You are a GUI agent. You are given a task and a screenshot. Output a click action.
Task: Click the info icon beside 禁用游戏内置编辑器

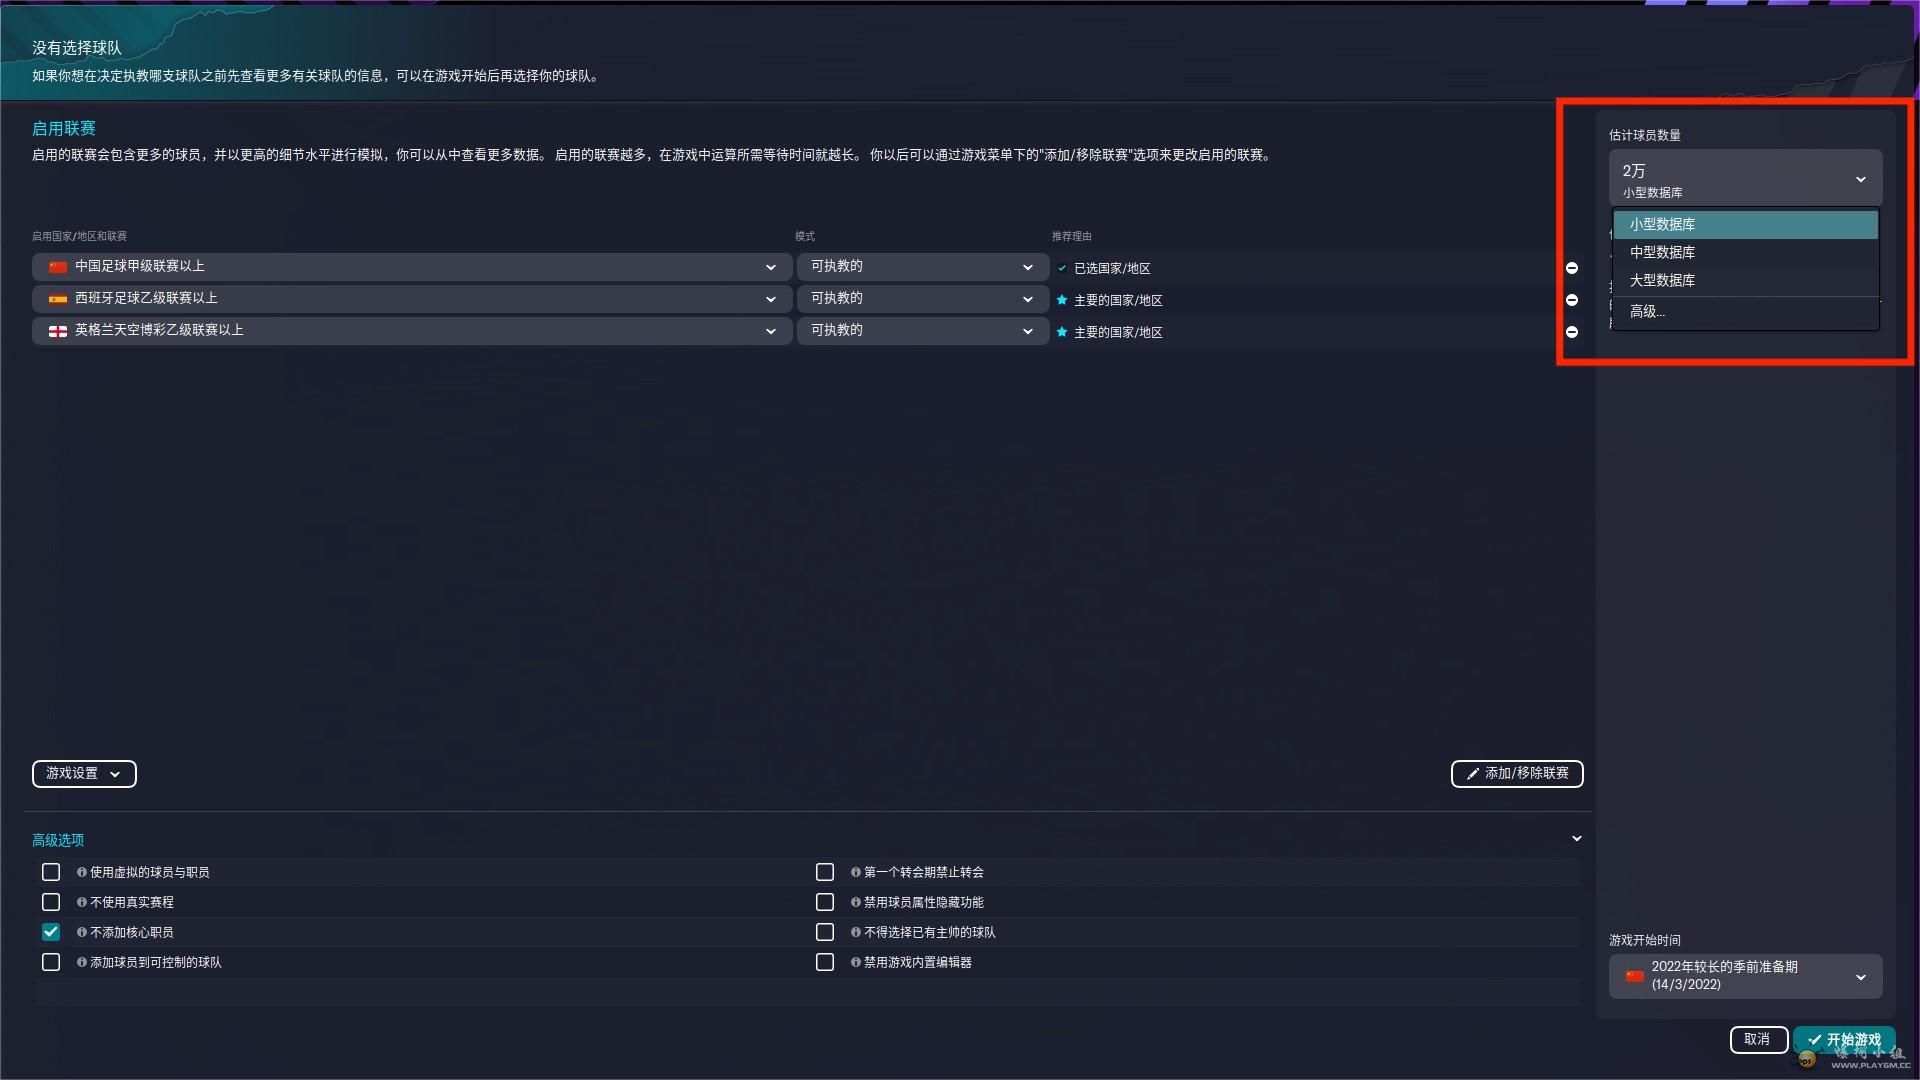pos(856,962)
